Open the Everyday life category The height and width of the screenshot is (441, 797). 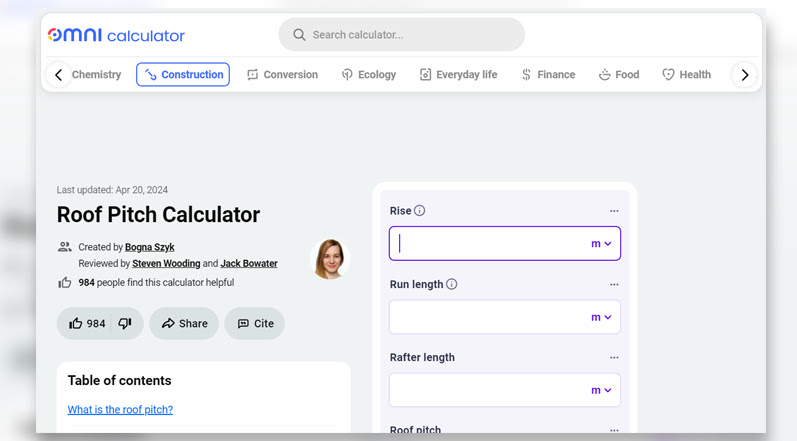(x=458, y=75)
